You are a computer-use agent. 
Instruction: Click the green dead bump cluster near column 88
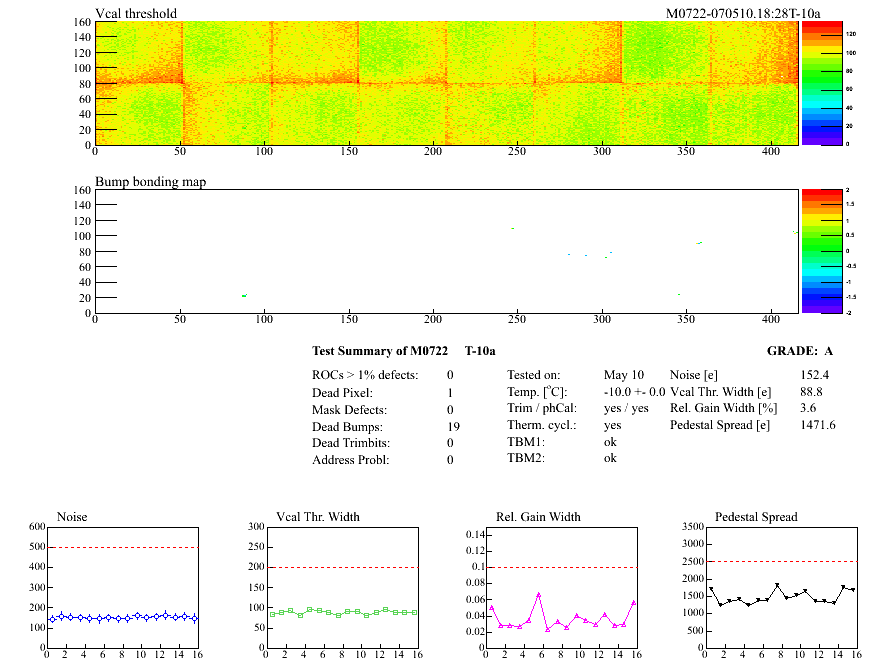(243, 295)
